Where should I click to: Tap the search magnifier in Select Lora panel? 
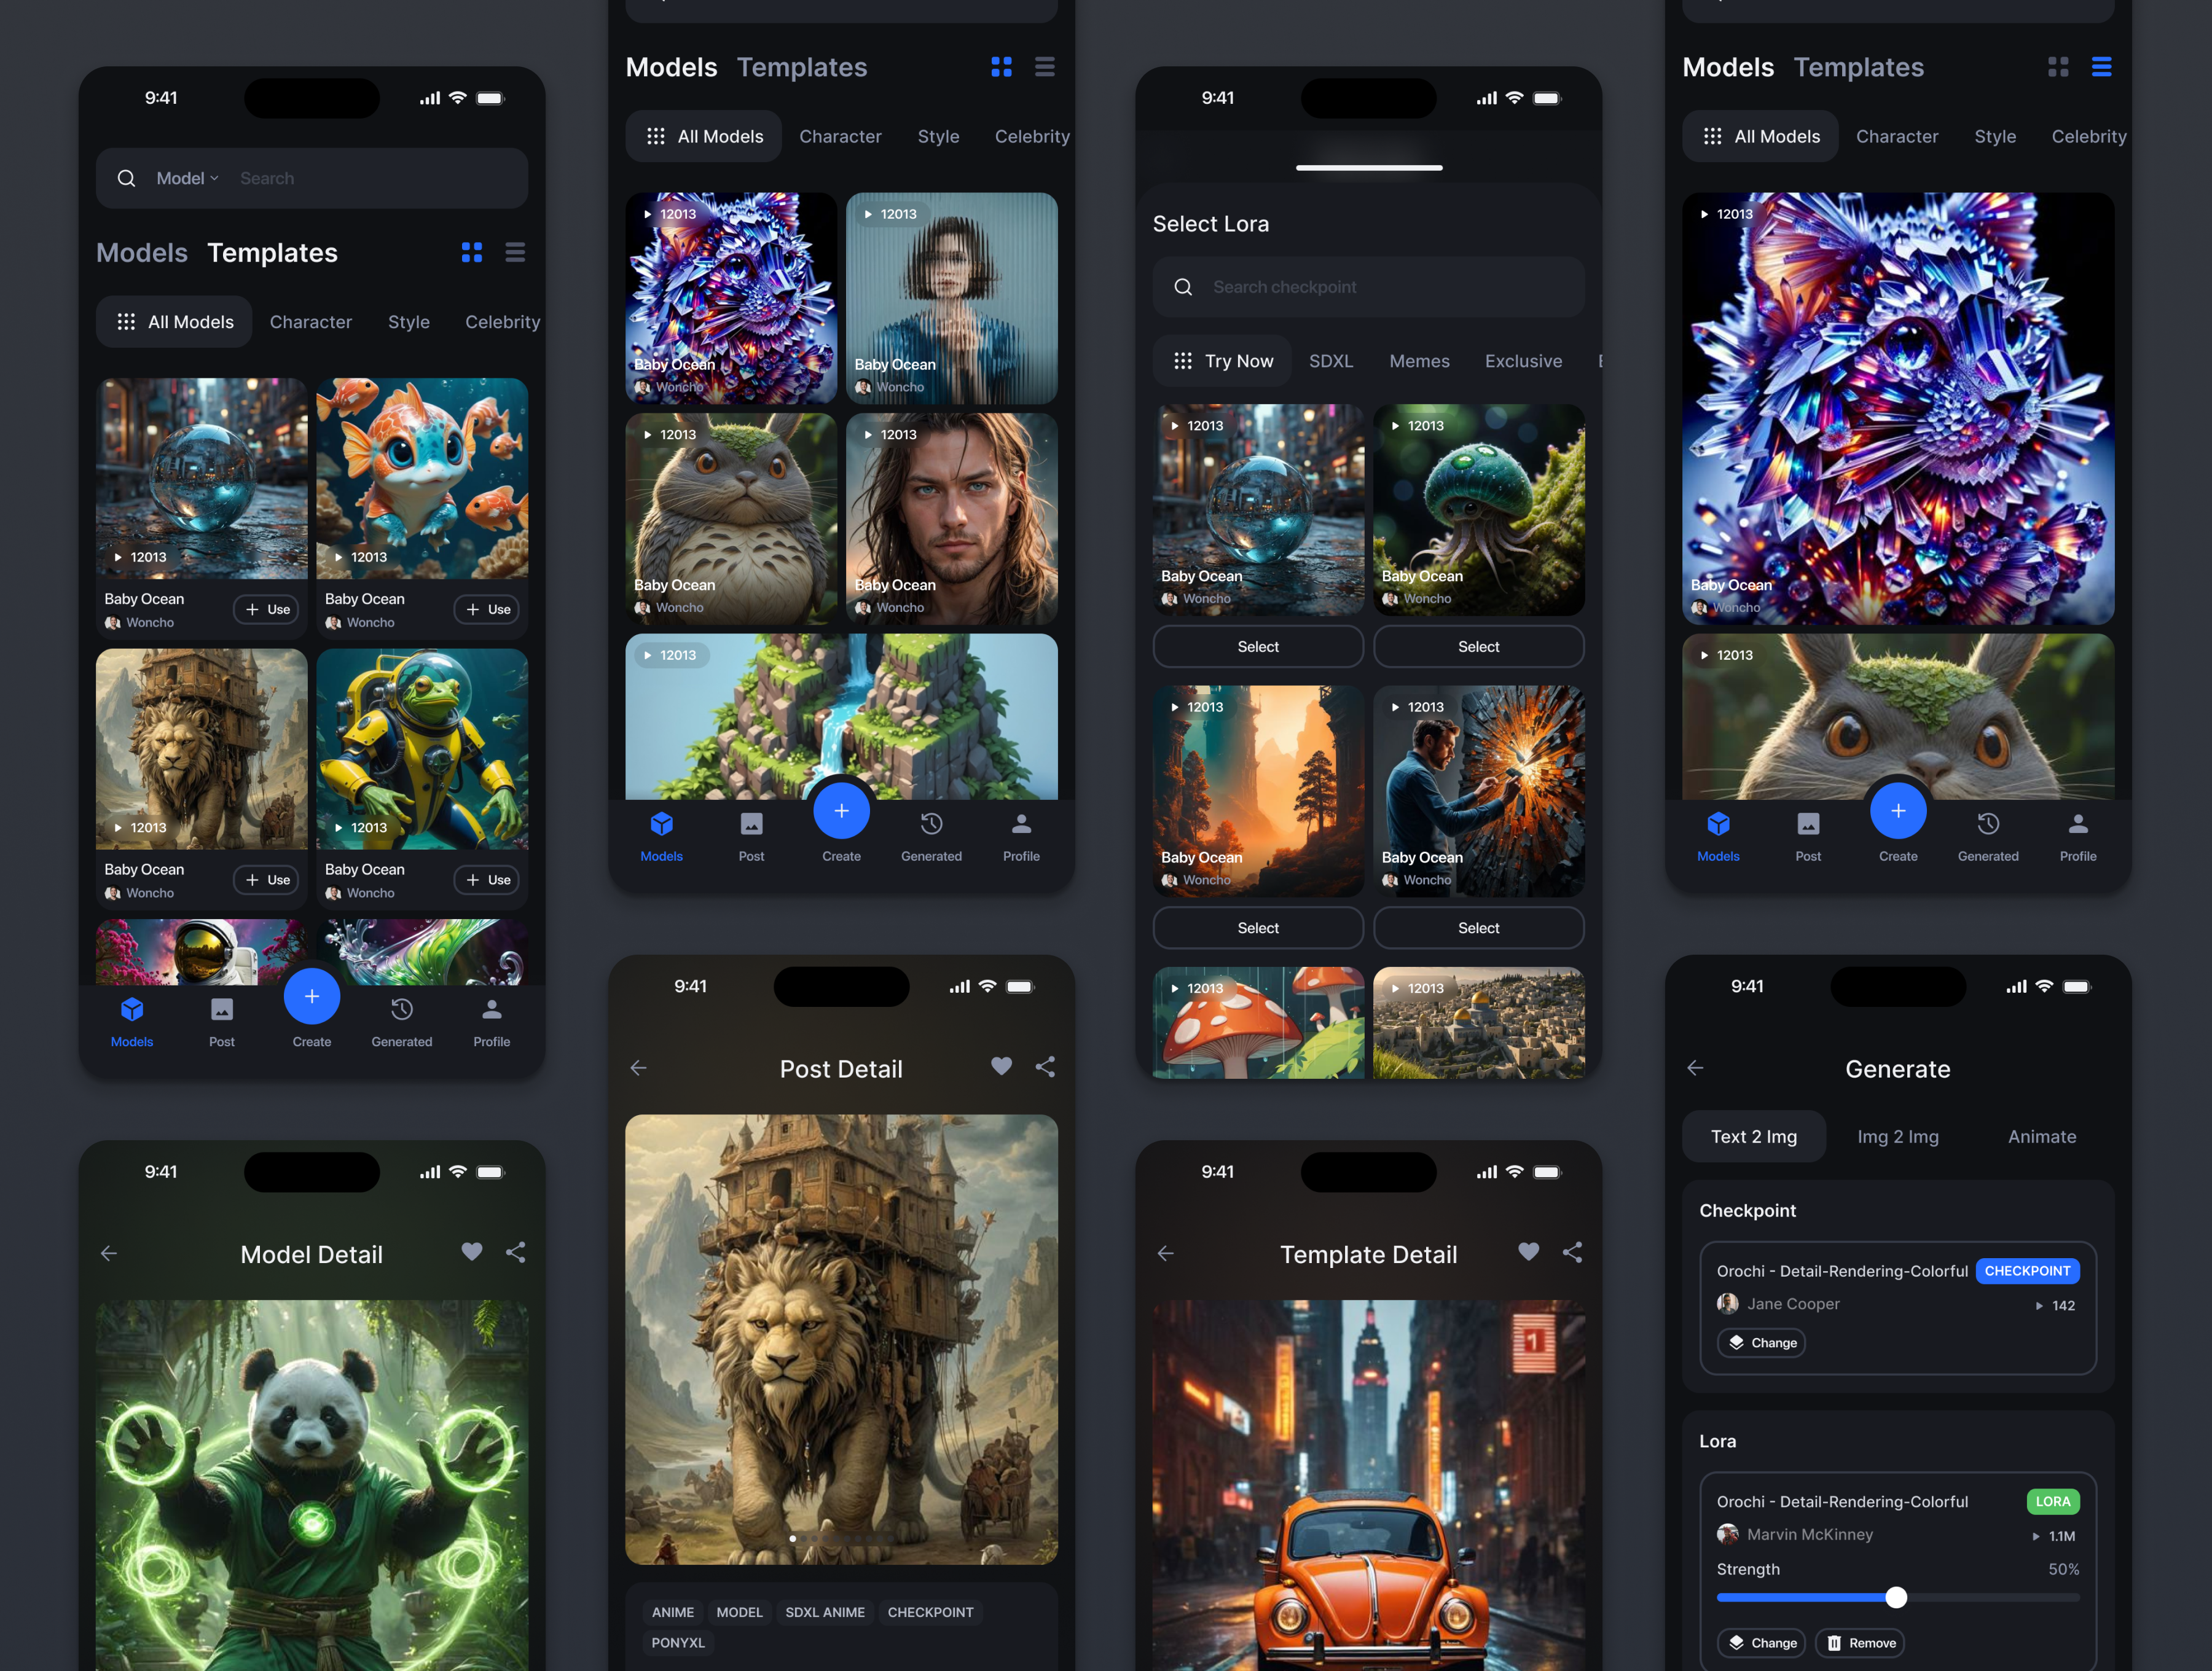click(x=1184, y=287)
